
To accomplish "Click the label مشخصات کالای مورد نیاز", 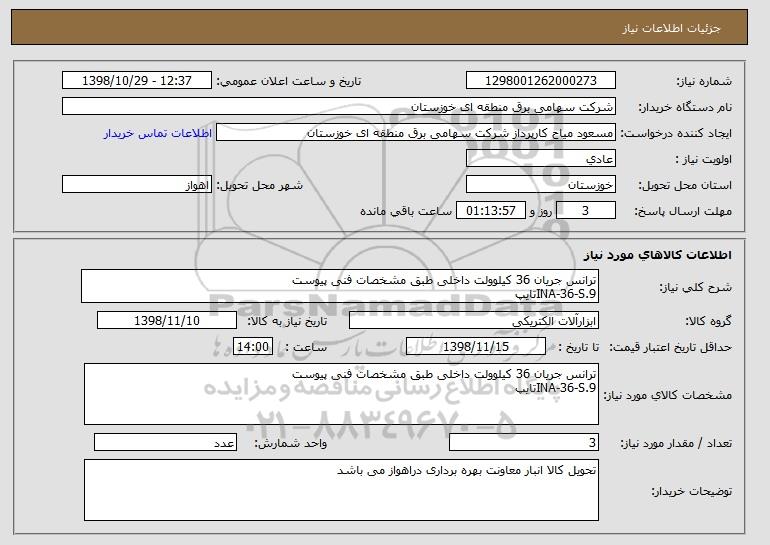I will point(668,395).
